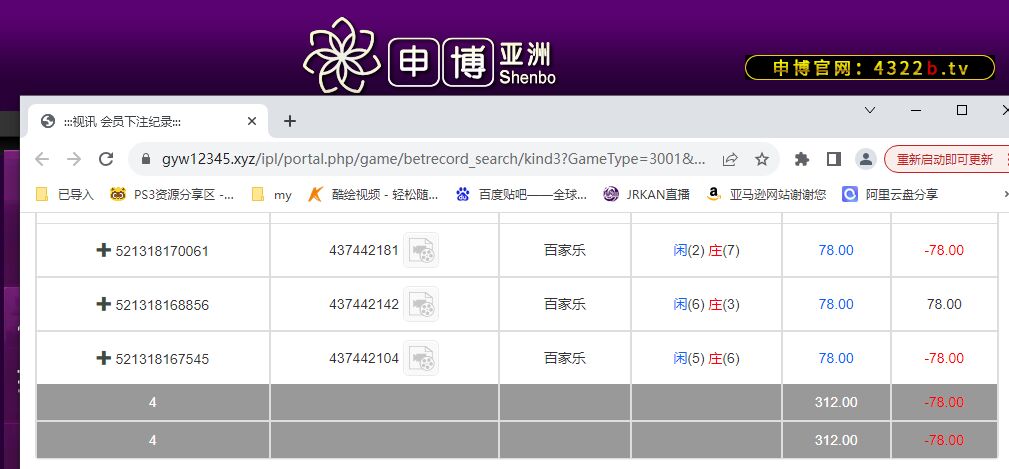Click -78.00 payout in 521318167545 row
This screenshot has height=469, width=1009.
[x=944, y=358]
